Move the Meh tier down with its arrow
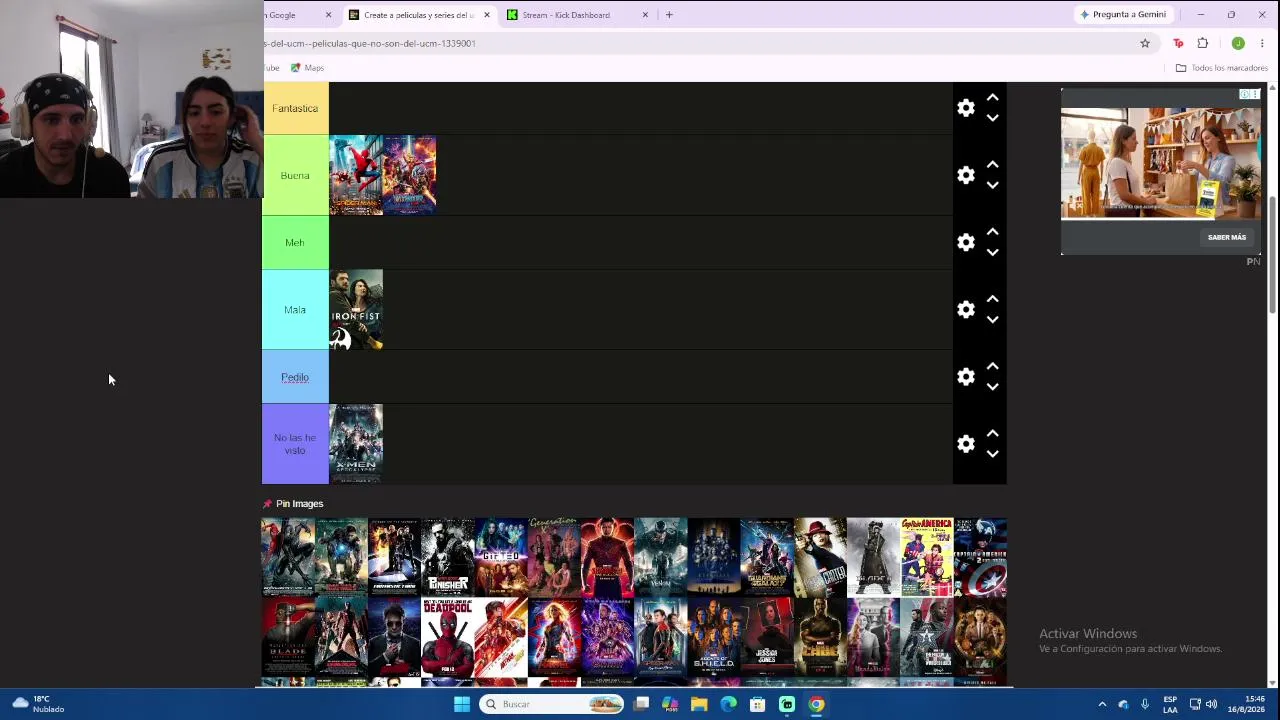 993,252
